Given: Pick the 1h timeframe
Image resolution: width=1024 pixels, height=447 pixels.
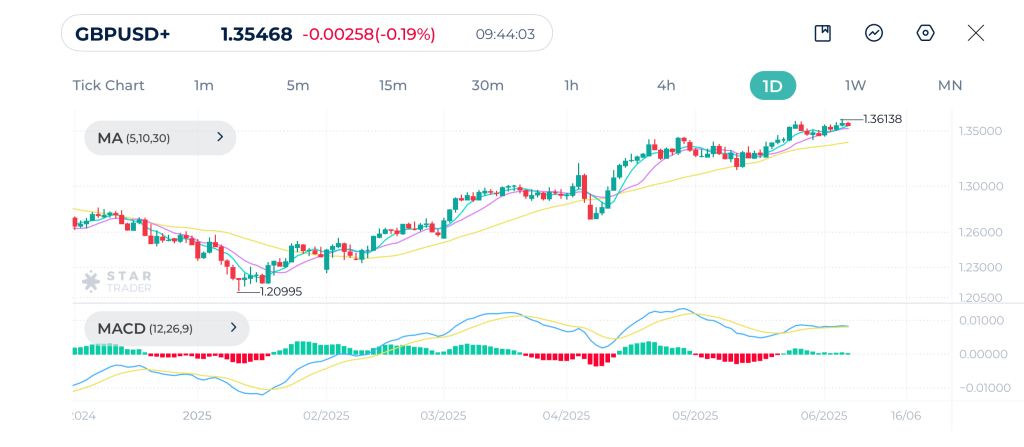Looking at the screenshot, I should tap(571, 85).
